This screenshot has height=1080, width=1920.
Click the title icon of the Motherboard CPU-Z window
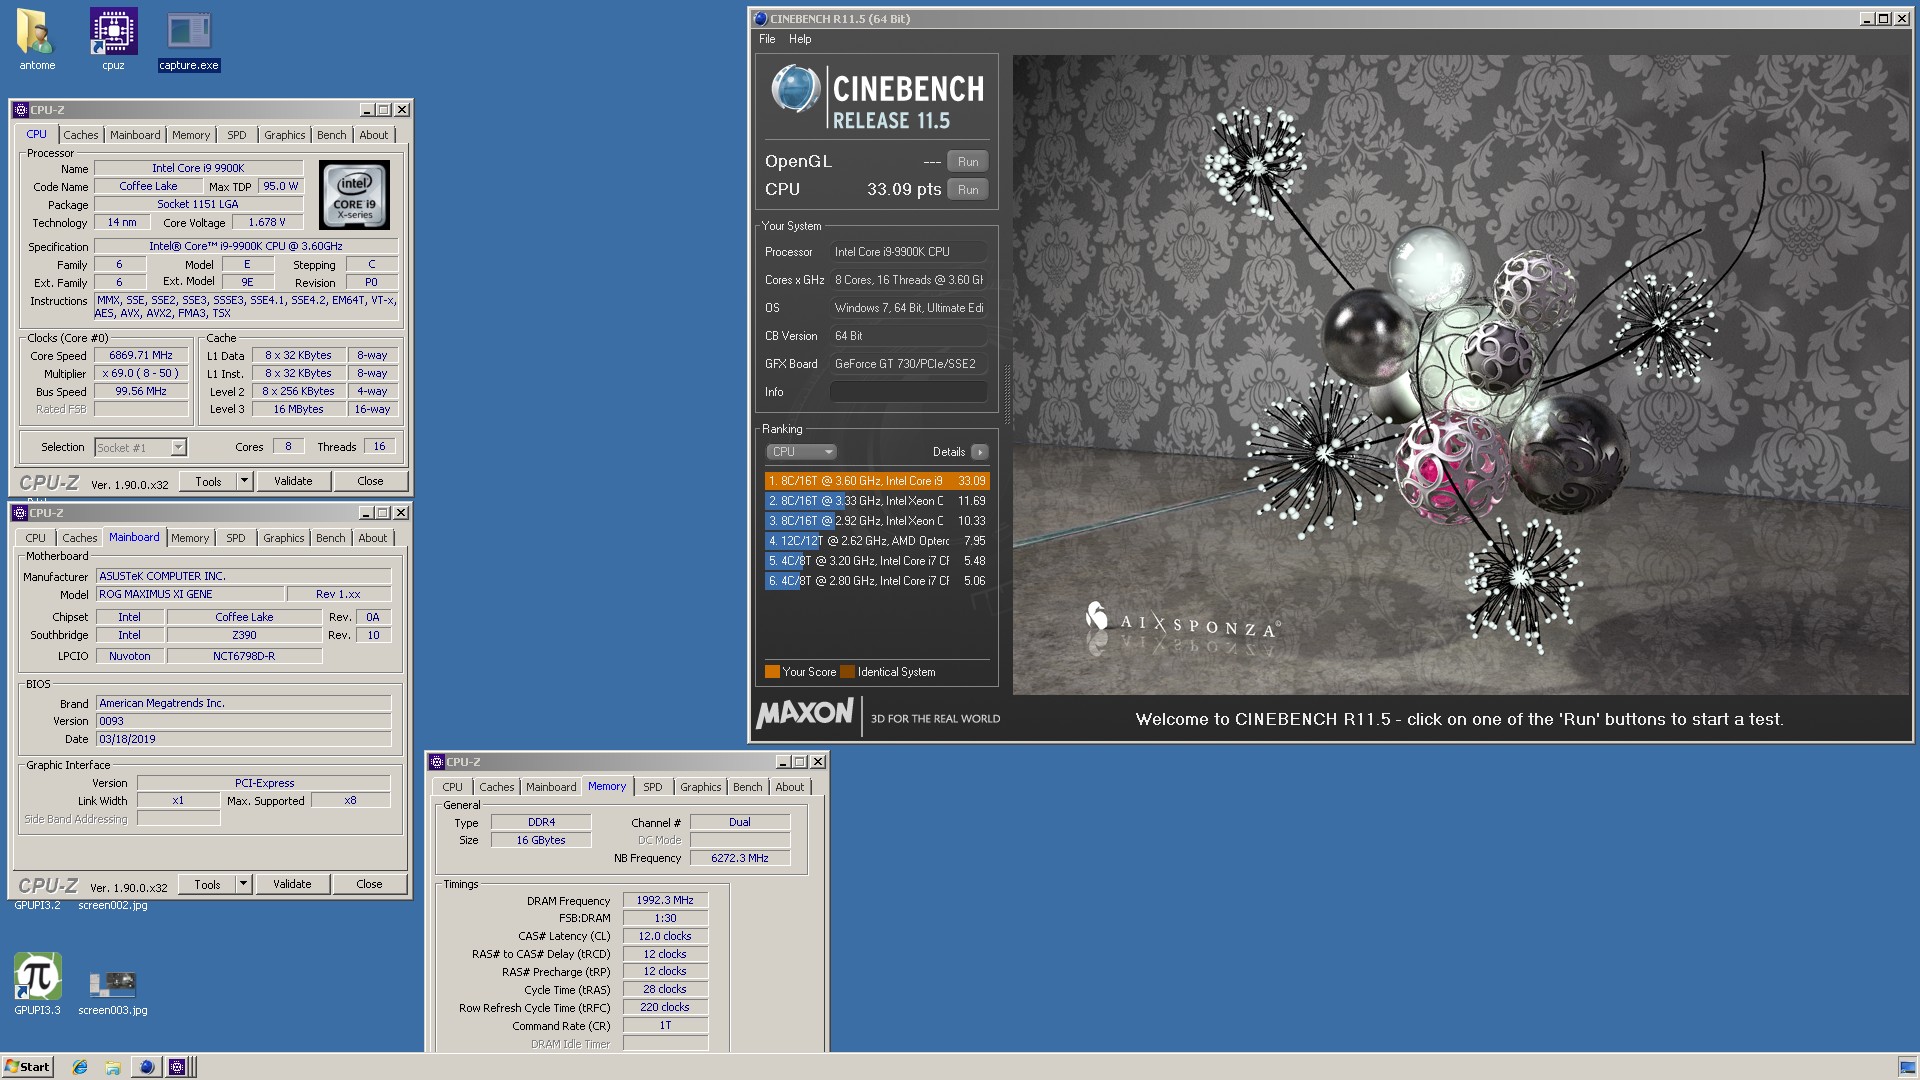(20, 513)
